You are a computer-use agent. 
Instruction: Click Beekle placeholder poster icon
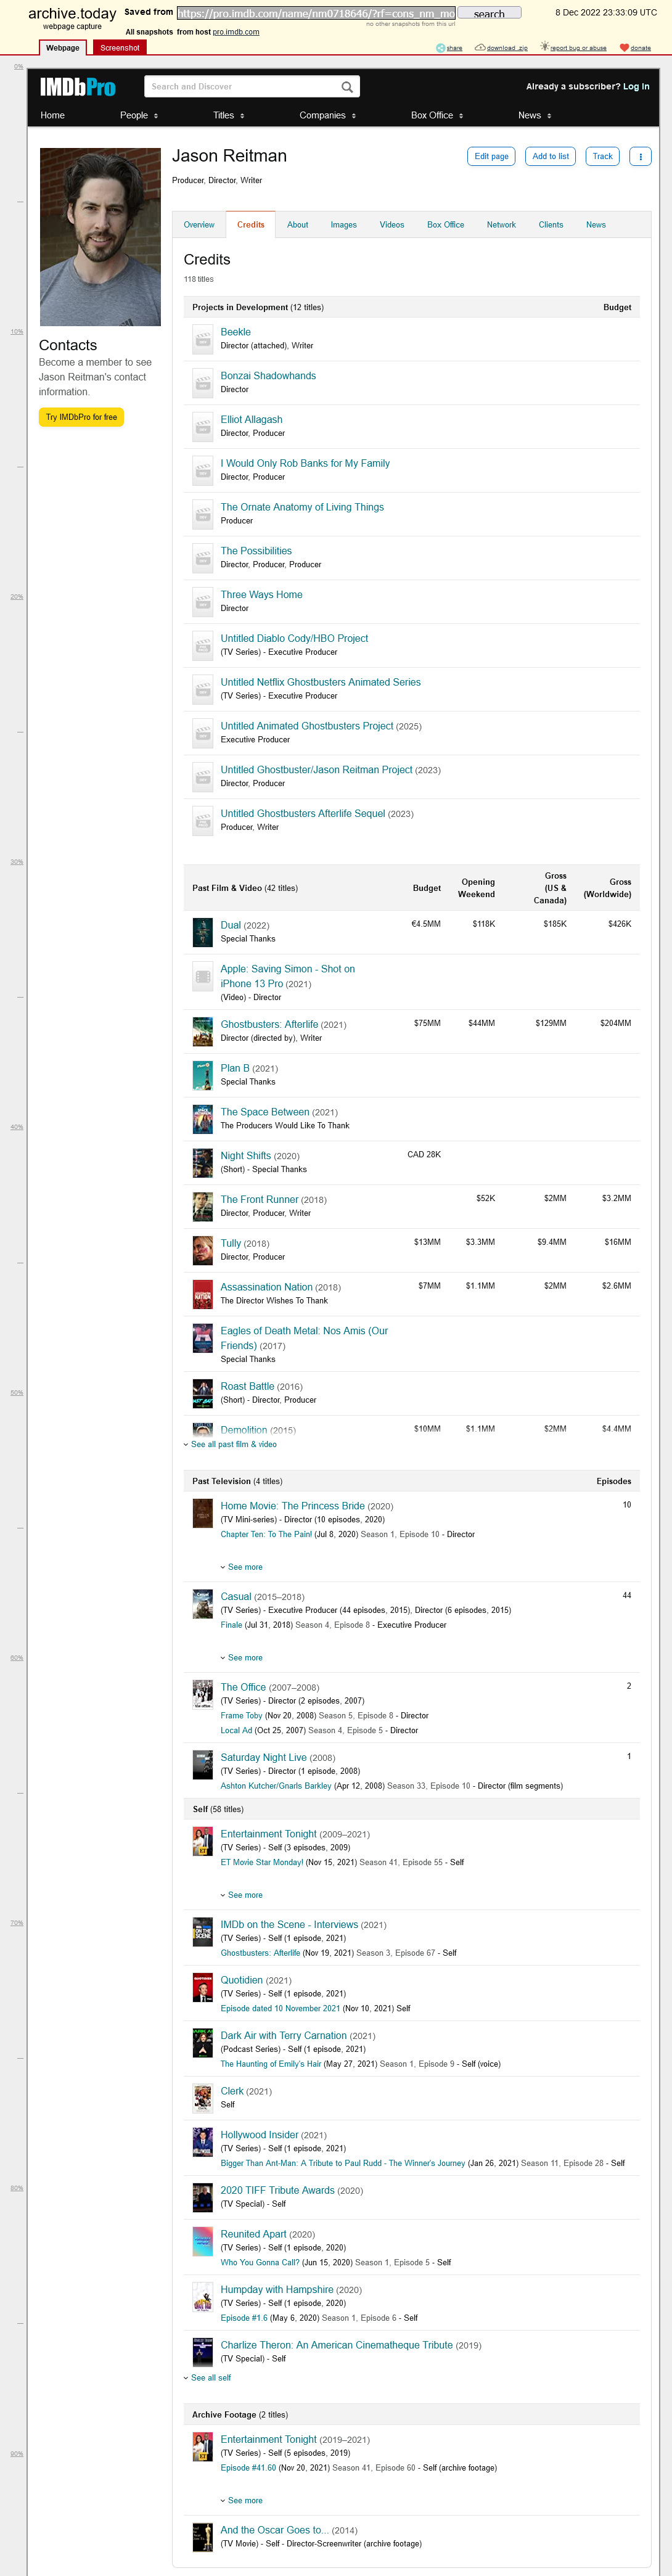(202, 339)
